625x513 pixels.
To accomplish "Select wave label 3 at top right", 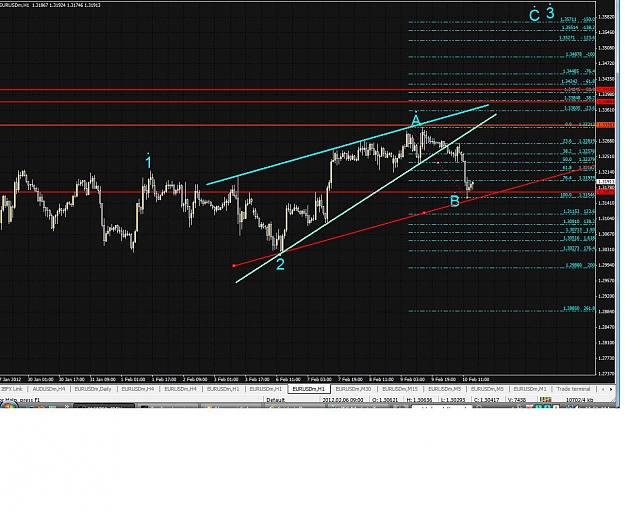I will click(550, 13).
